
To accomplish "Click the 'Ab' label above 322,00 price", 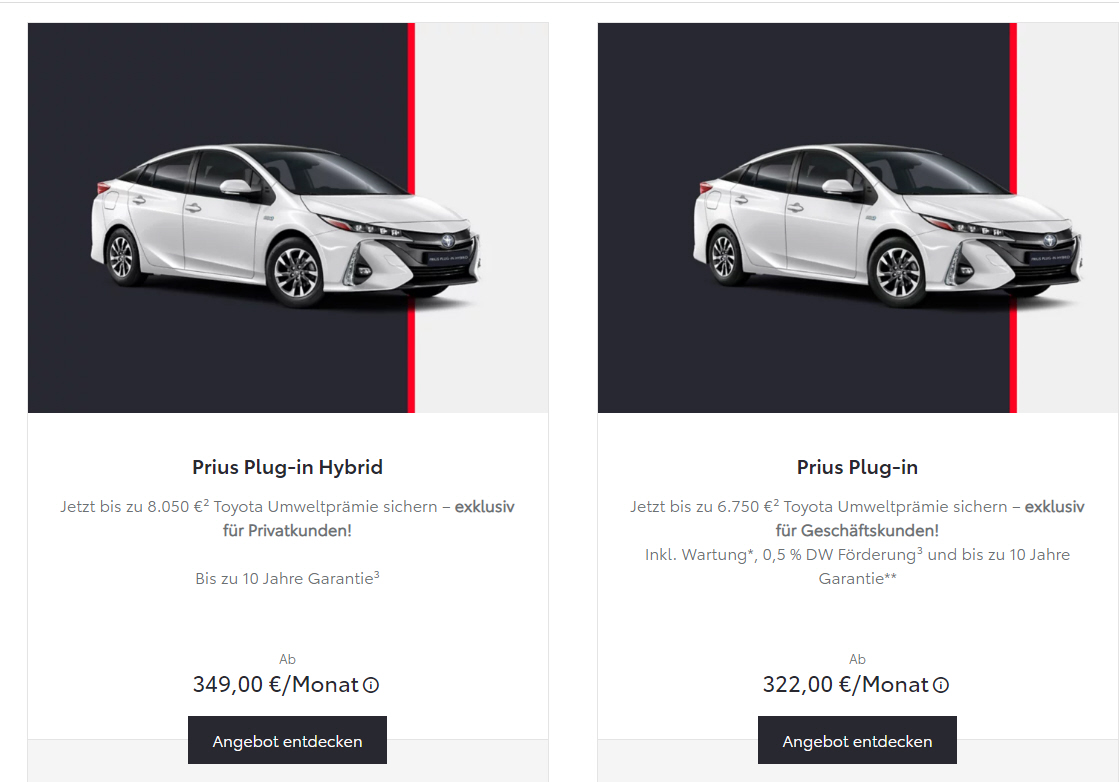I will point(857,659).
